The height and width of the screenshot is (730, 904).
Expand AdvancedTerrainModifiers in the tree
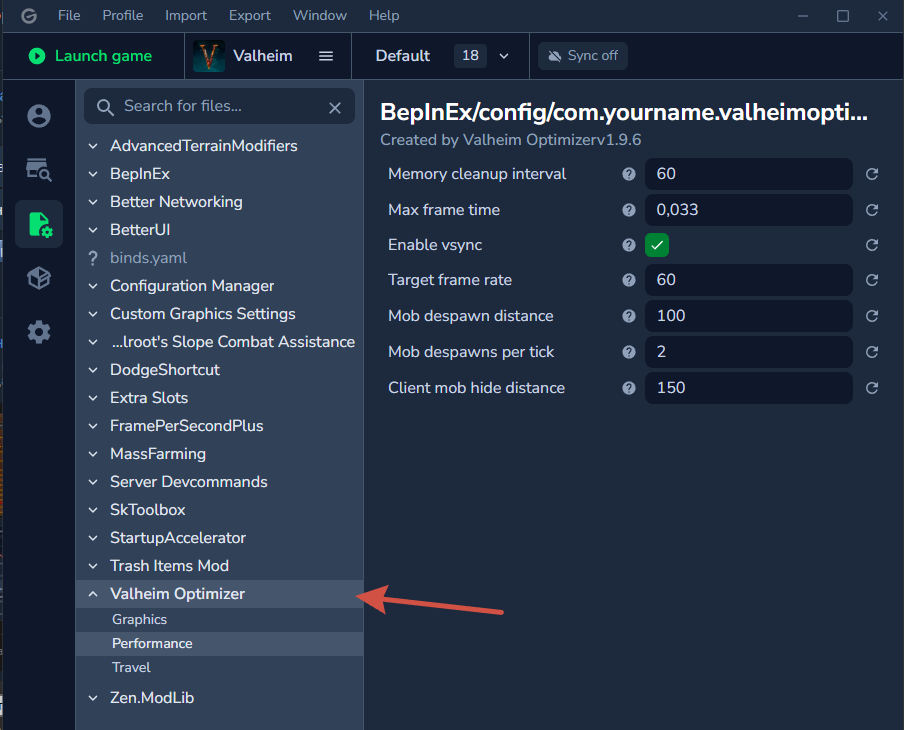coord(219,146)
